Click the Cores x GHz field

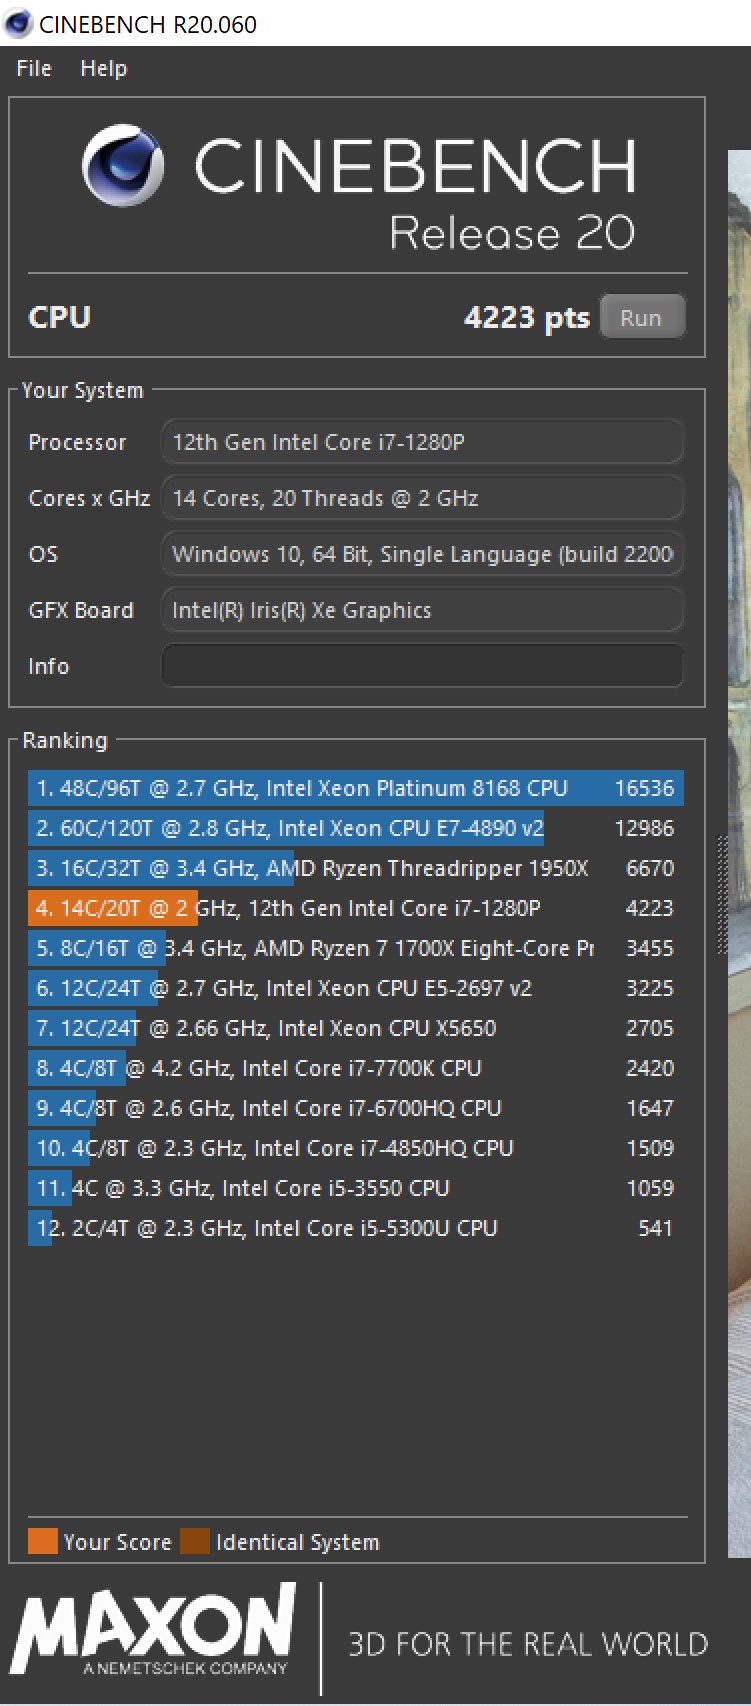pos(423,498)
